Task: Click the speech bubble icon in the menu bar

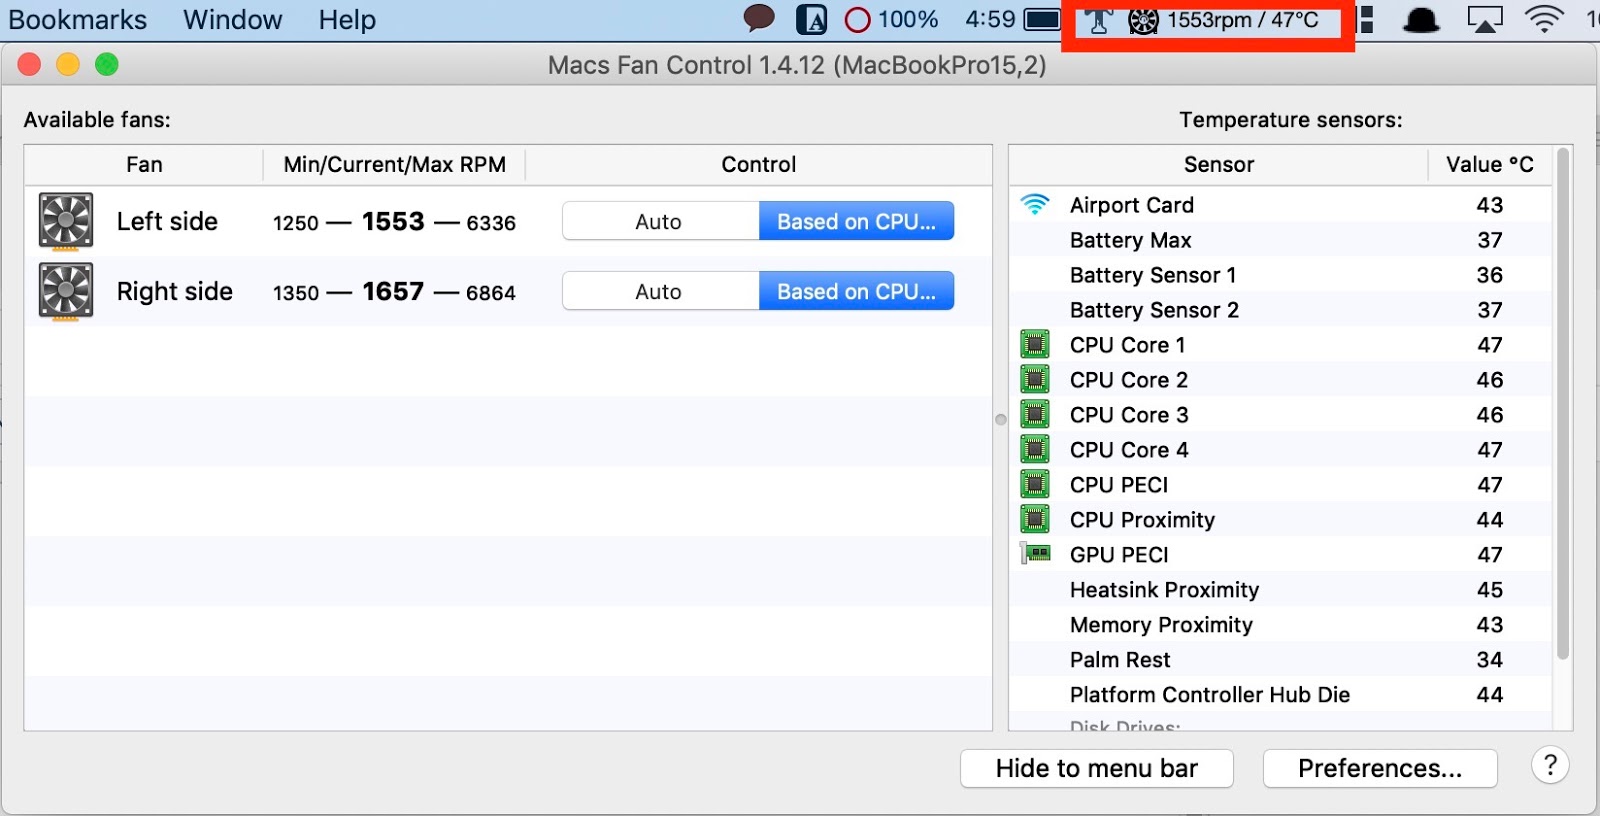Action: (x=759, y=19)
